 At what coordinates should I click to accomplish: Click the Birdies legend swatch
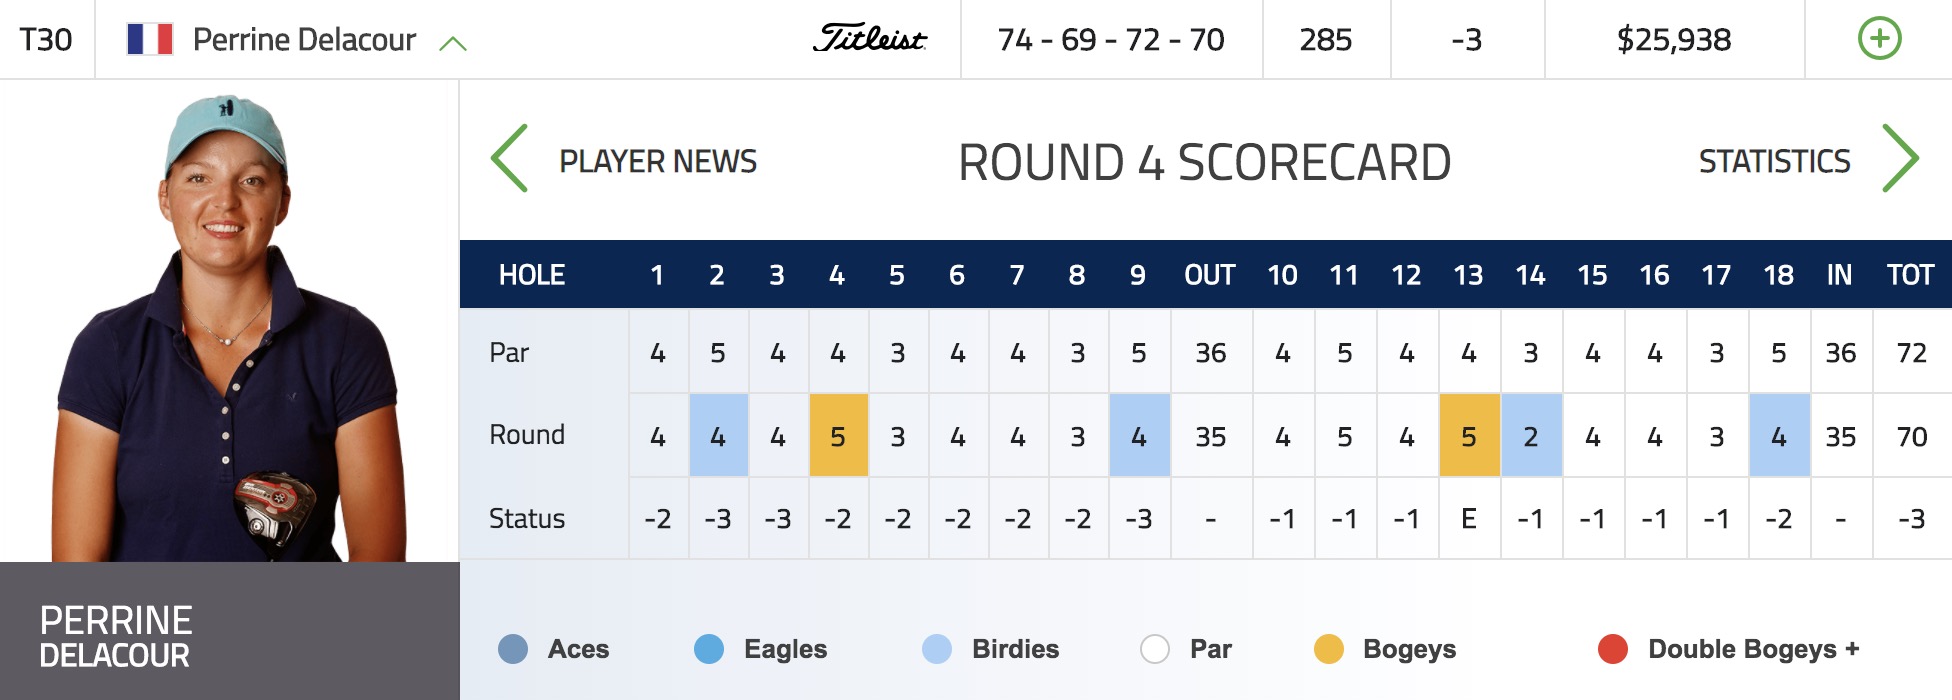click(x=937, y=649)
